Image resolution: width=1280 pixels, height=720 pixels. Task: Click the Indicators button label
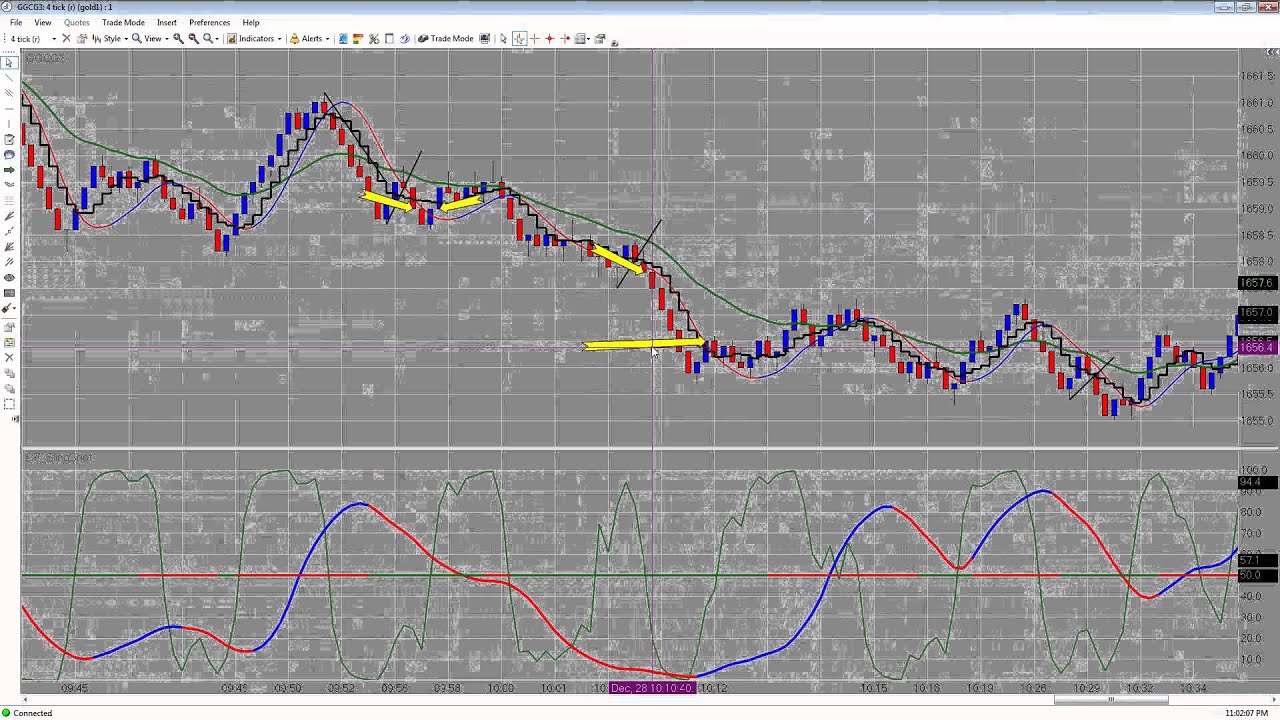[256, 39]
